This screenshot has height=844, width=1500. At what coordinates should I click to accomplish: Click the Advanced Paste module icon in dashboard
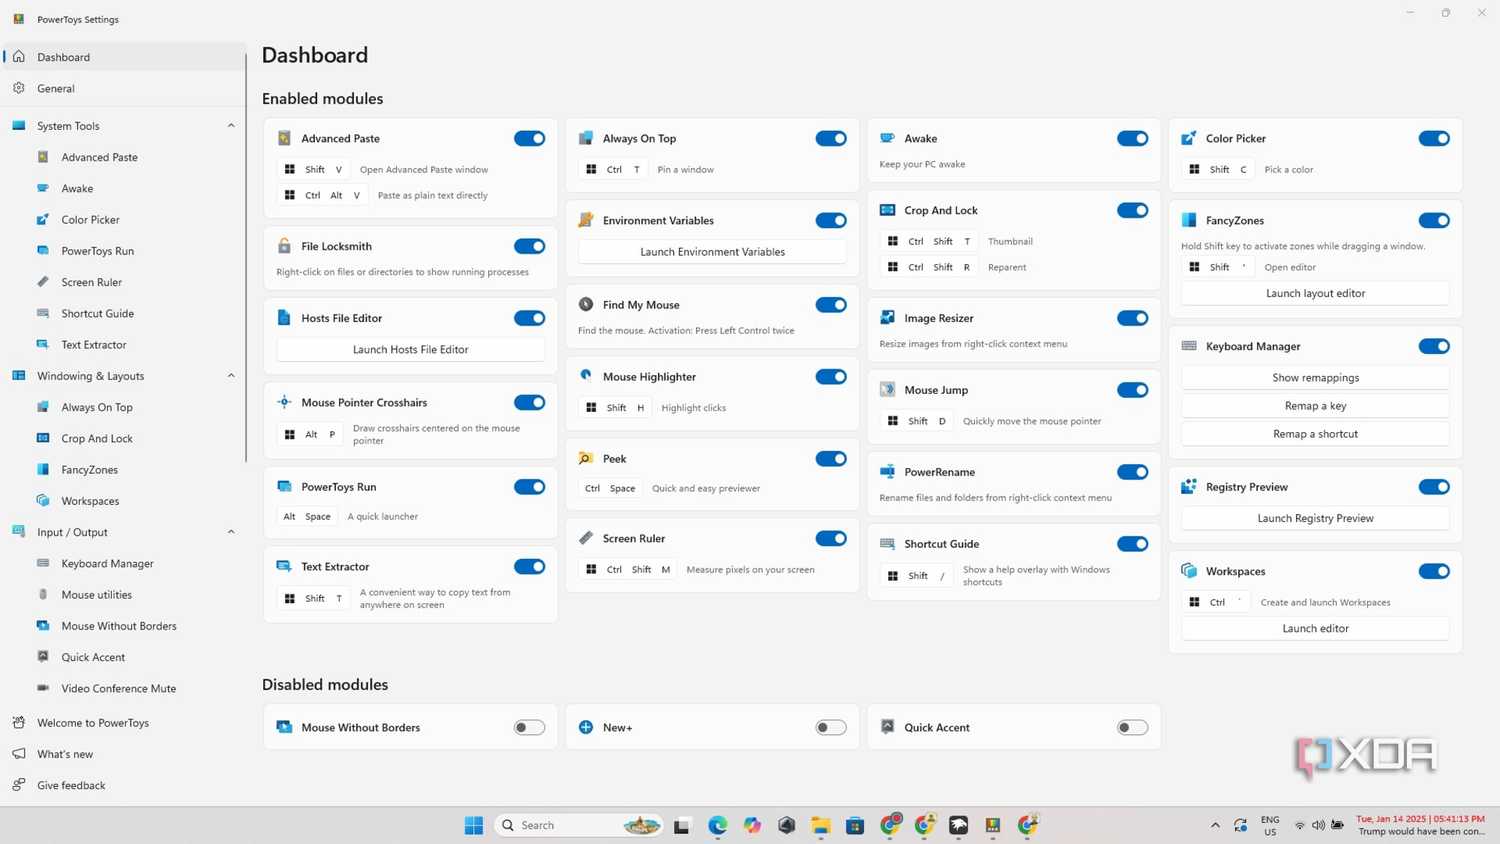click(x=284, y=138)
